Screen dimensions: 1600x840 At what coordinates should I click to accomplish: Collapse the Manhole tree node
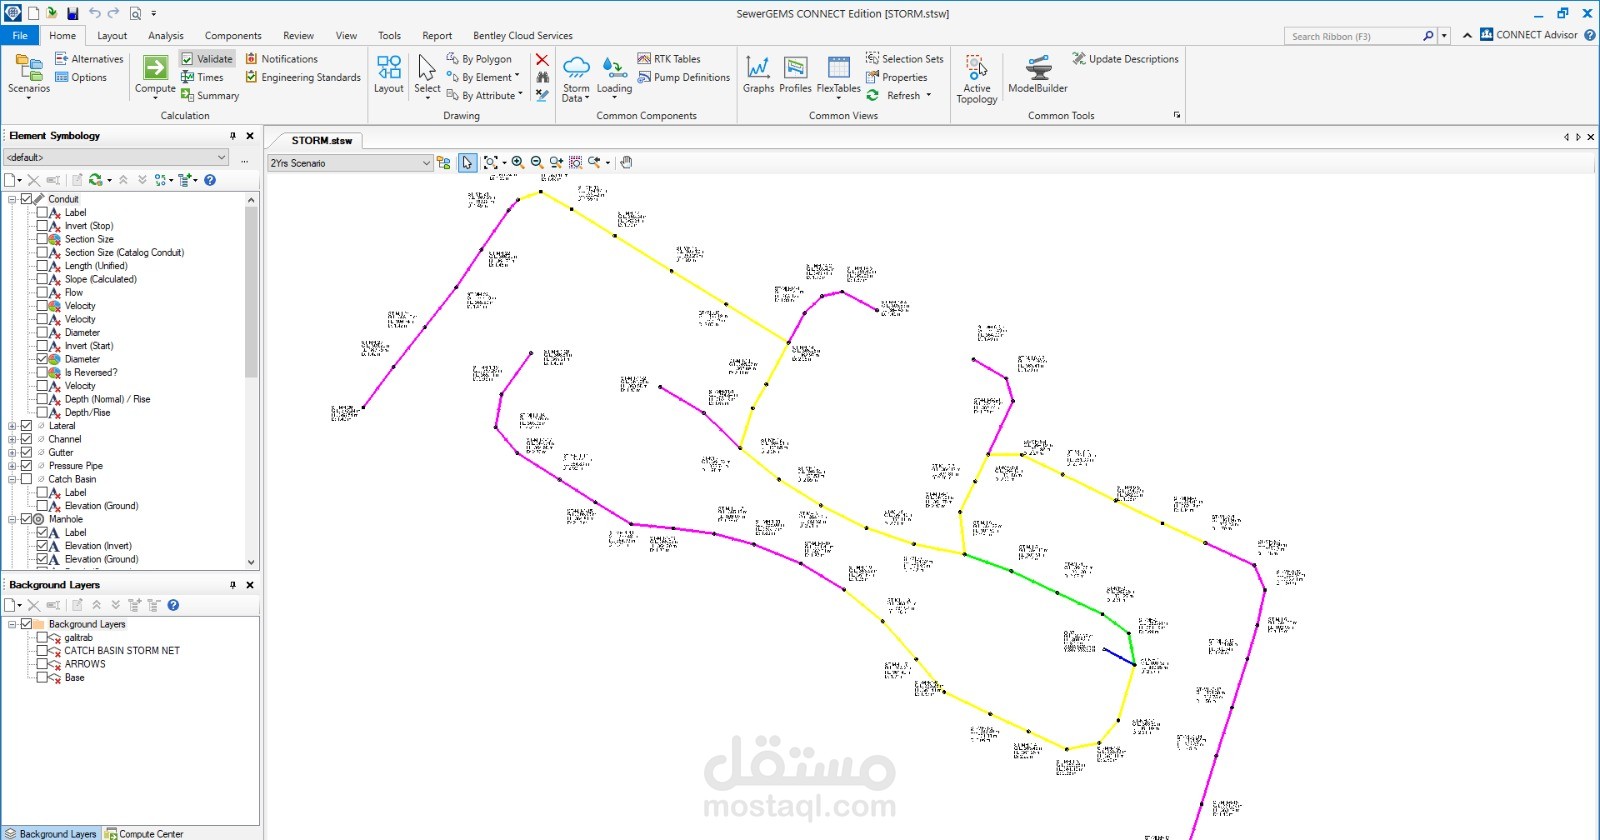(x=12, y=519)
